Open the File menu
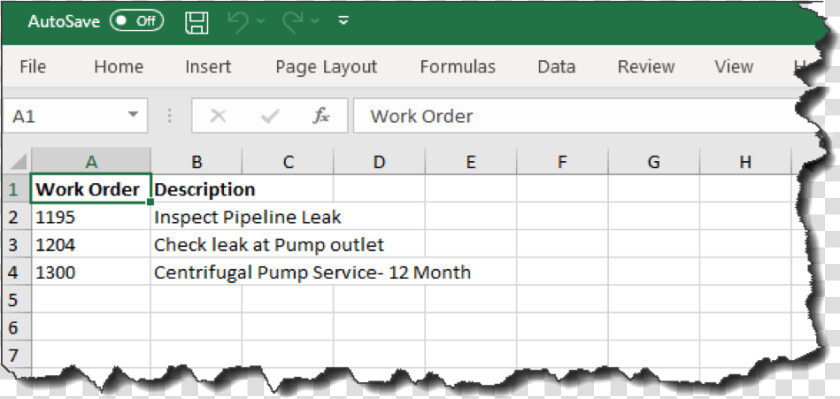840x399 pixels. [33, 67]
